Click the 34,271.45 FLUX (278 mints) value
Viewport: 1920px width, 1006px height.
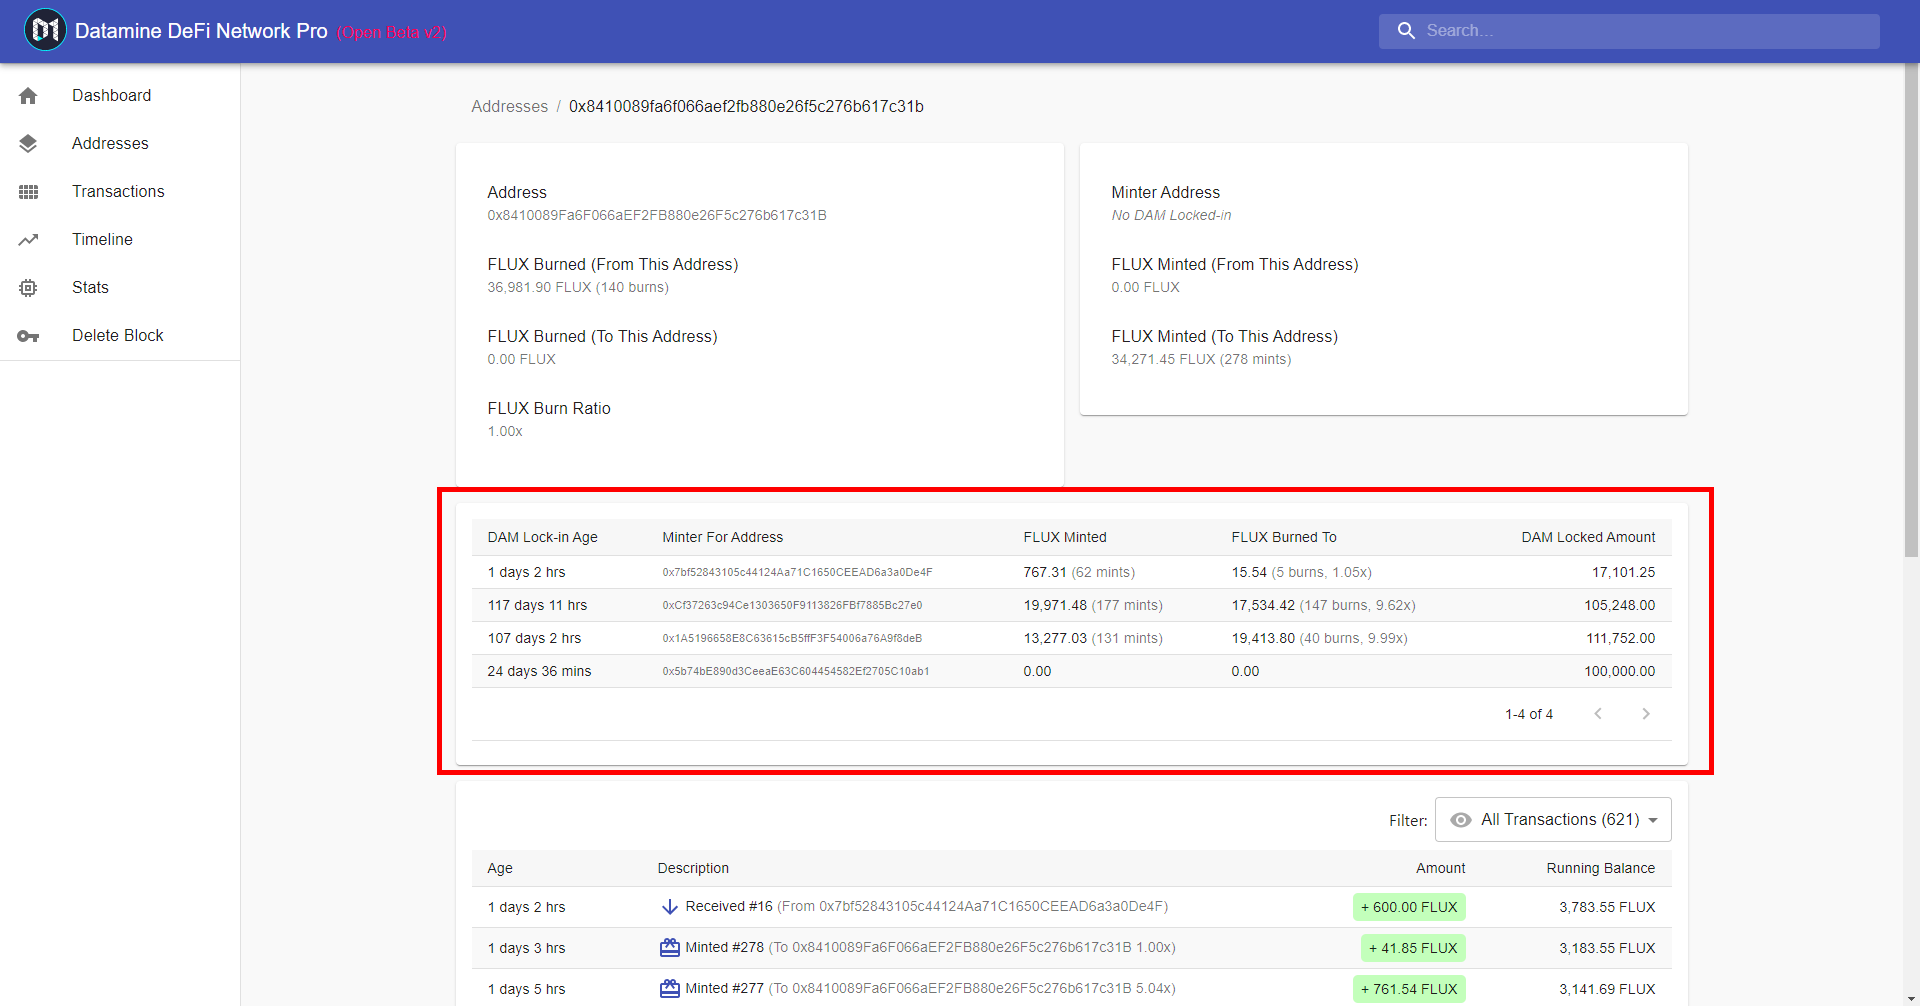tap(1201, 359)
